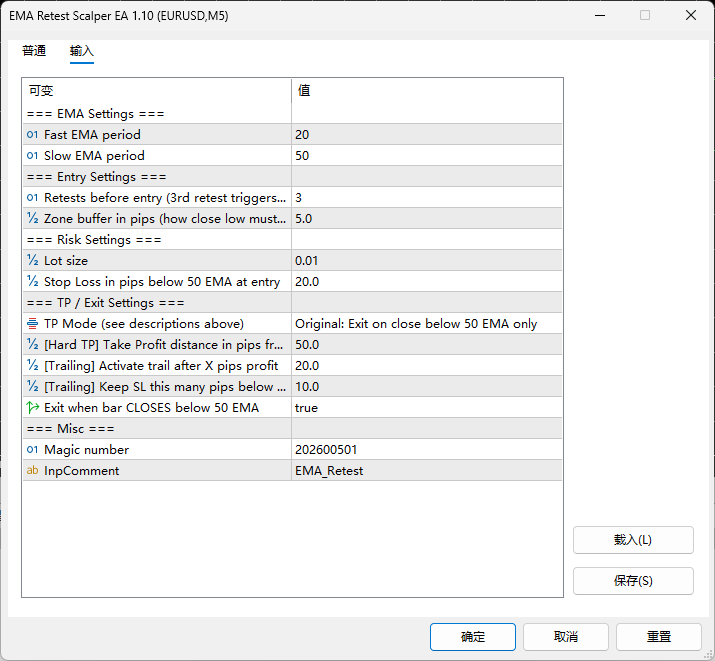
Task: Select 'Stop Loss in pips below 50 EMA' label
Action: 162,282
